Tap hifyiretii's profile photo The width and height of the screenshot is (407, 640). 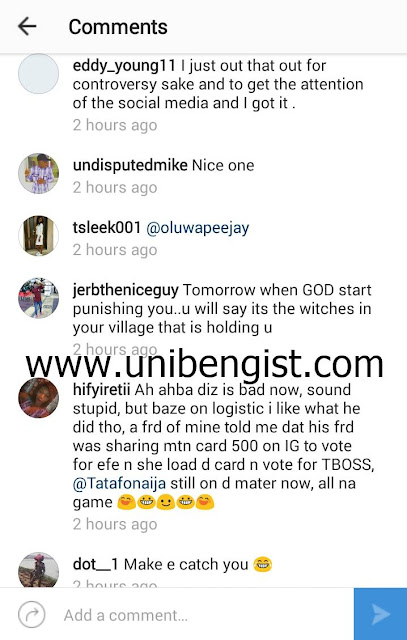(38, 398)
